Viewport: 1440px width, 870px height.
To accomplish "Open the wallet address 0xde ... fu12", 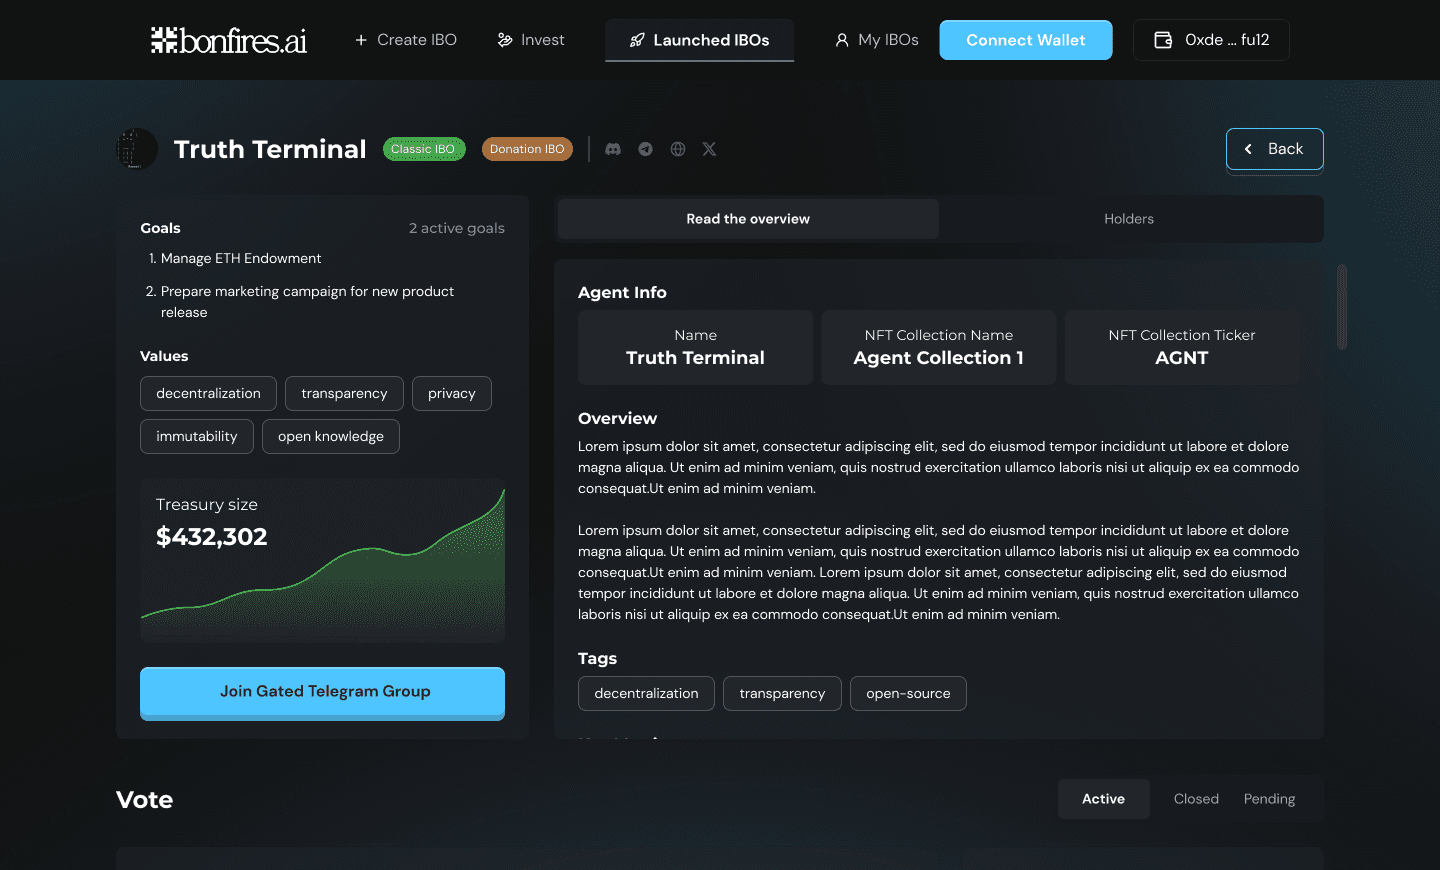I will (1211, 40).
